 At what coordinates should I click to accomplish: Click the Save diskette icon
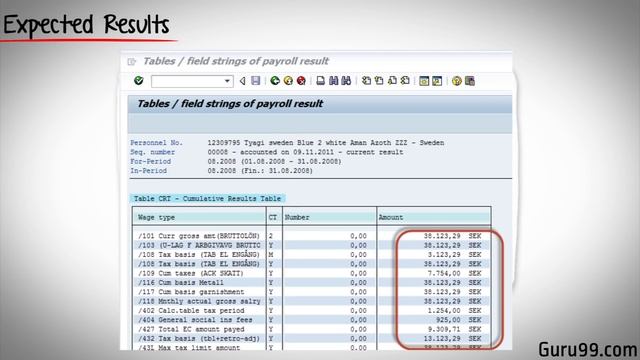pyautogui.click(x=256, y=81)
